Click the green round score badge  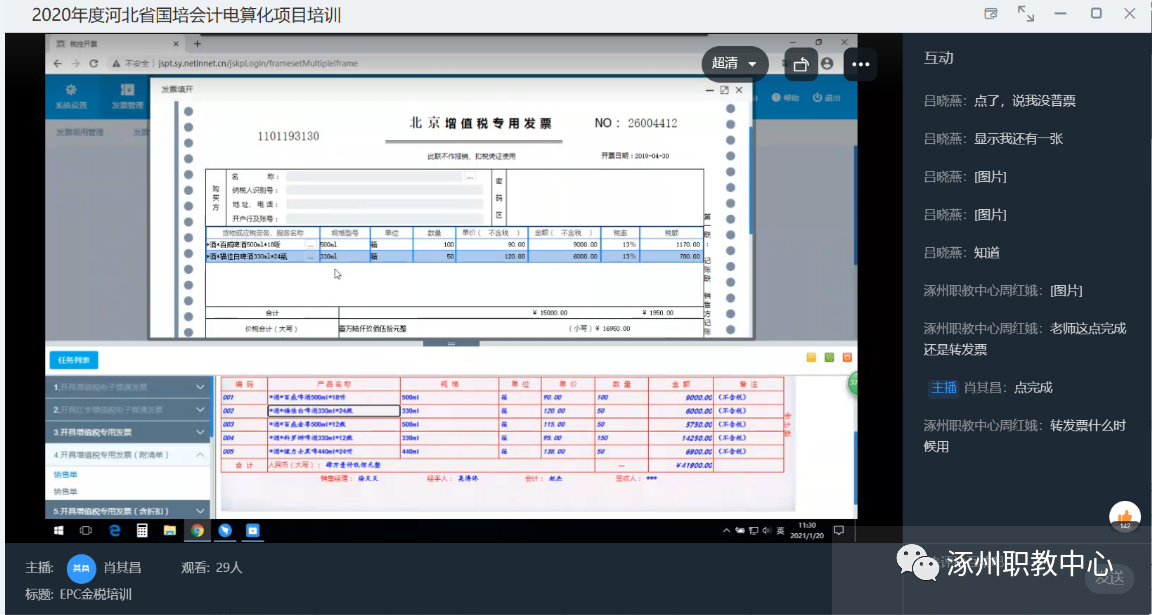[853, 384]
